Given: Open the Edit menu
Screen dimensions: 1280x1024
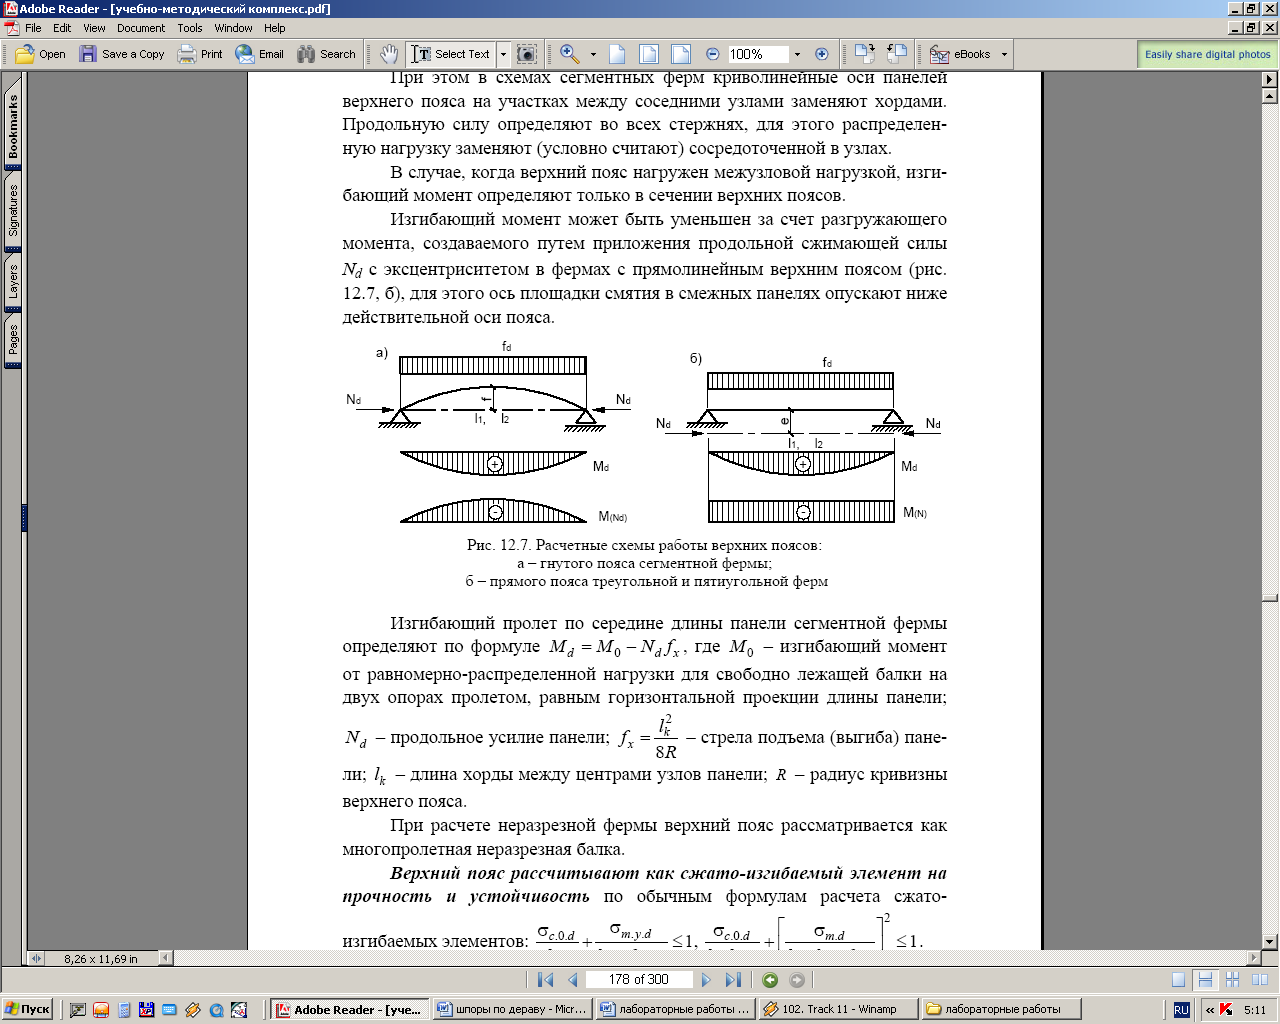Looking at the screenshot, I should (x=62, y=28).
